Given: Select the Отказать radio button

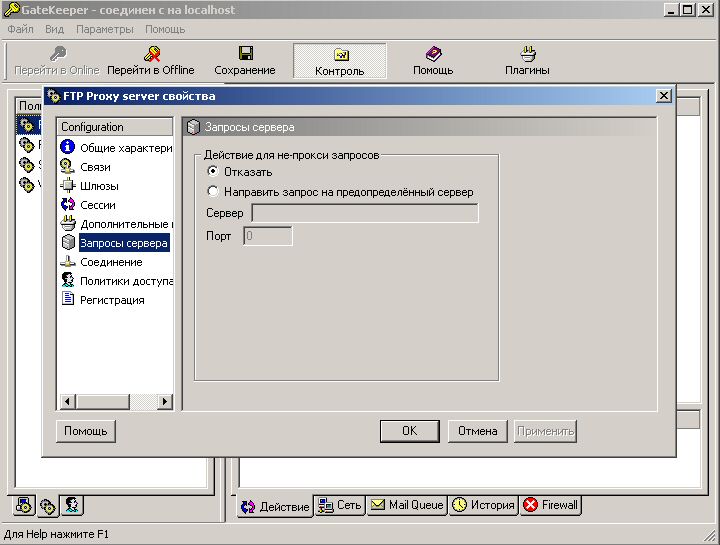Looking at the screenshot, I should coord(213,171).
